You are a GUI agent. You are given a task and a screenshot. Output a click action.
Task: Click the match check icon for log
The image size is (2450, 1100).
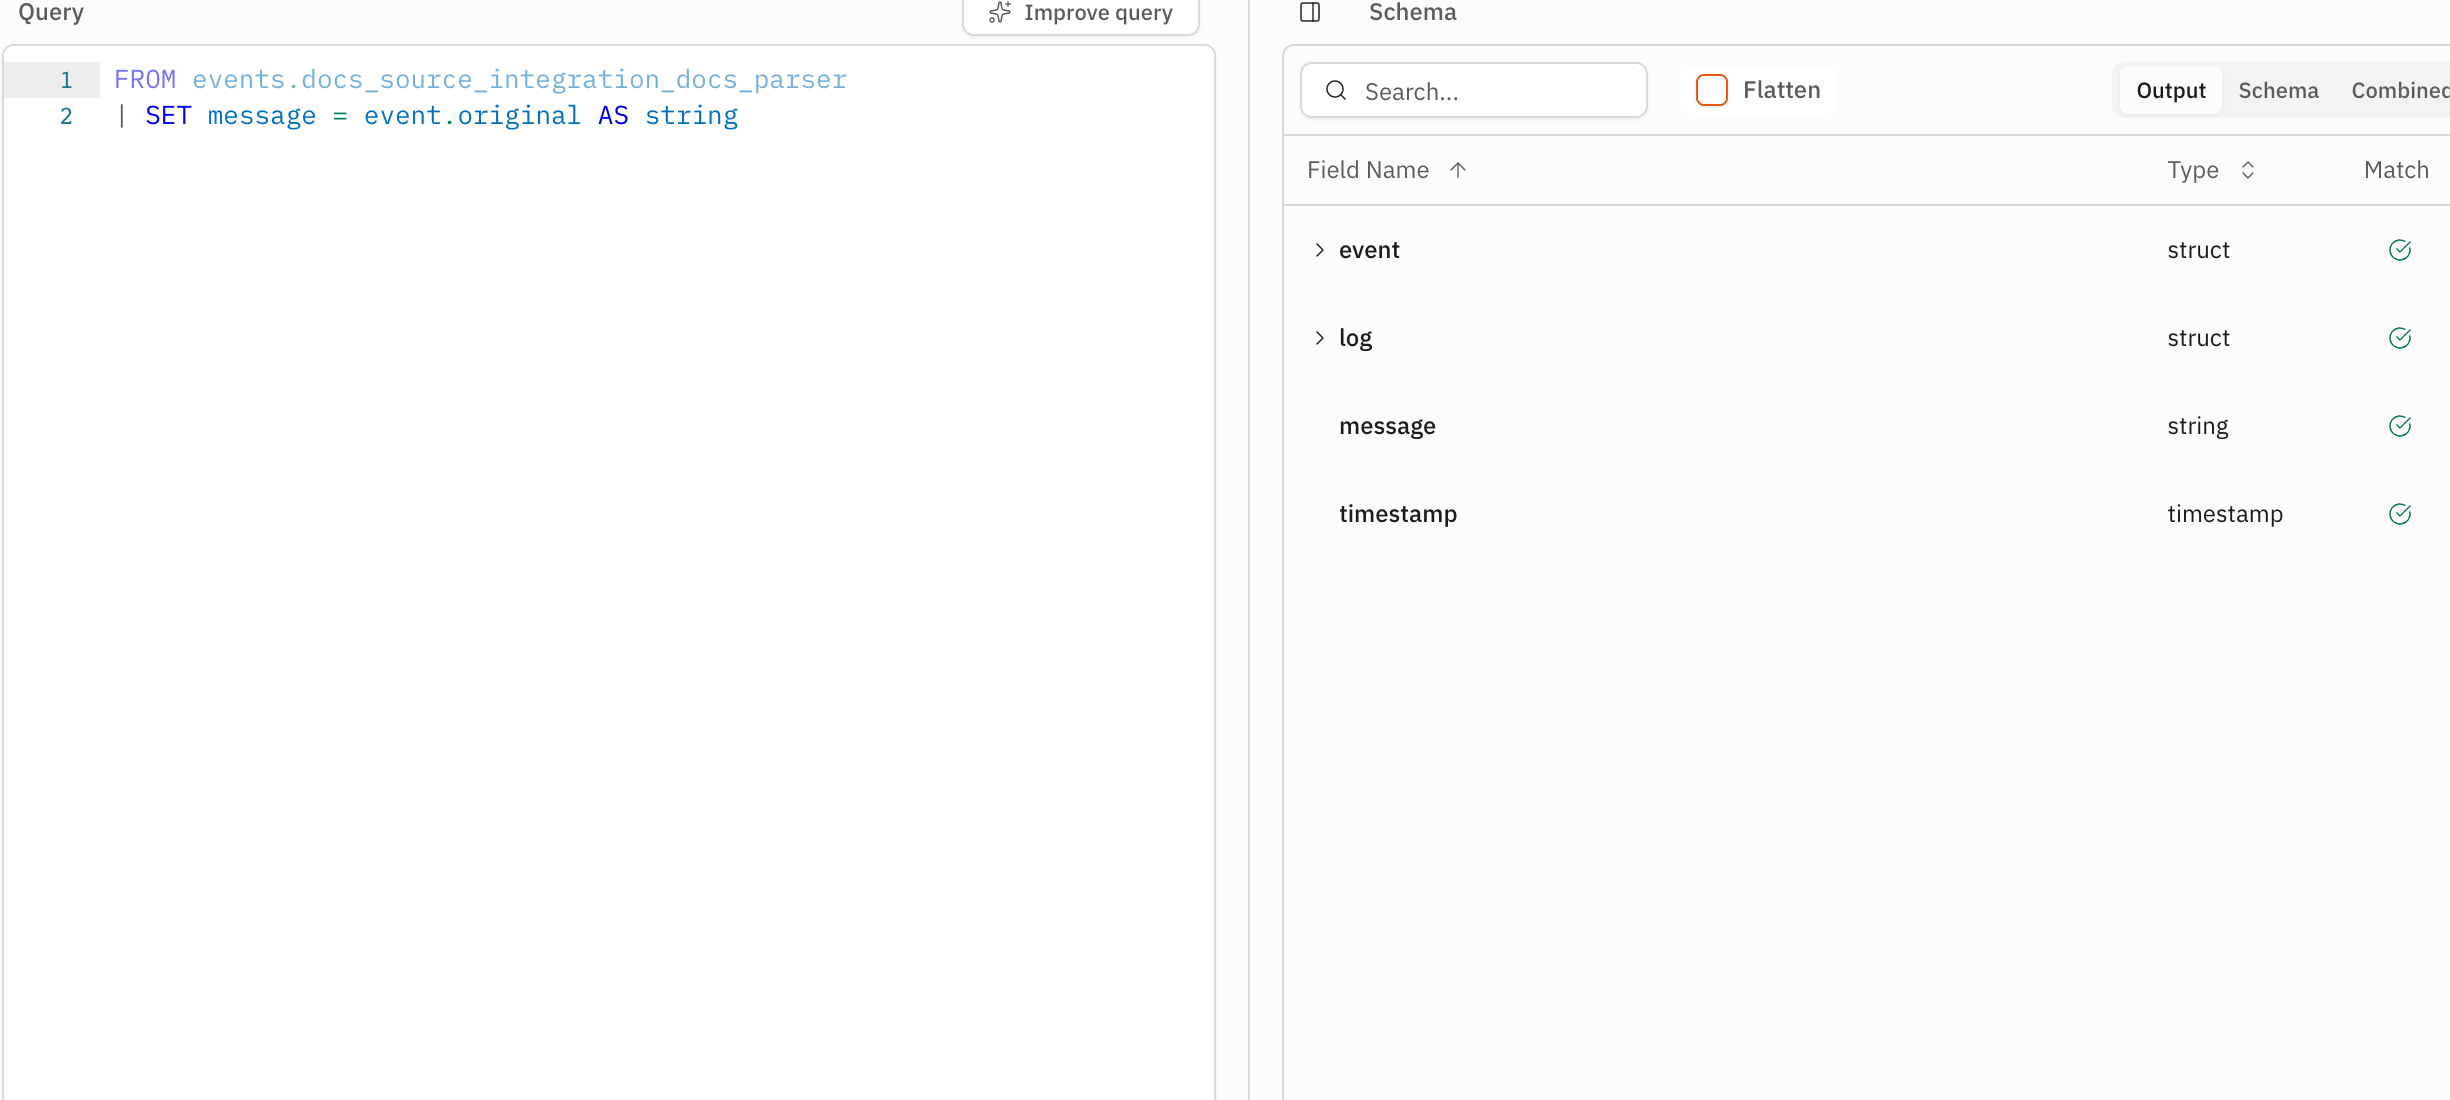(x=2399, y=338)
